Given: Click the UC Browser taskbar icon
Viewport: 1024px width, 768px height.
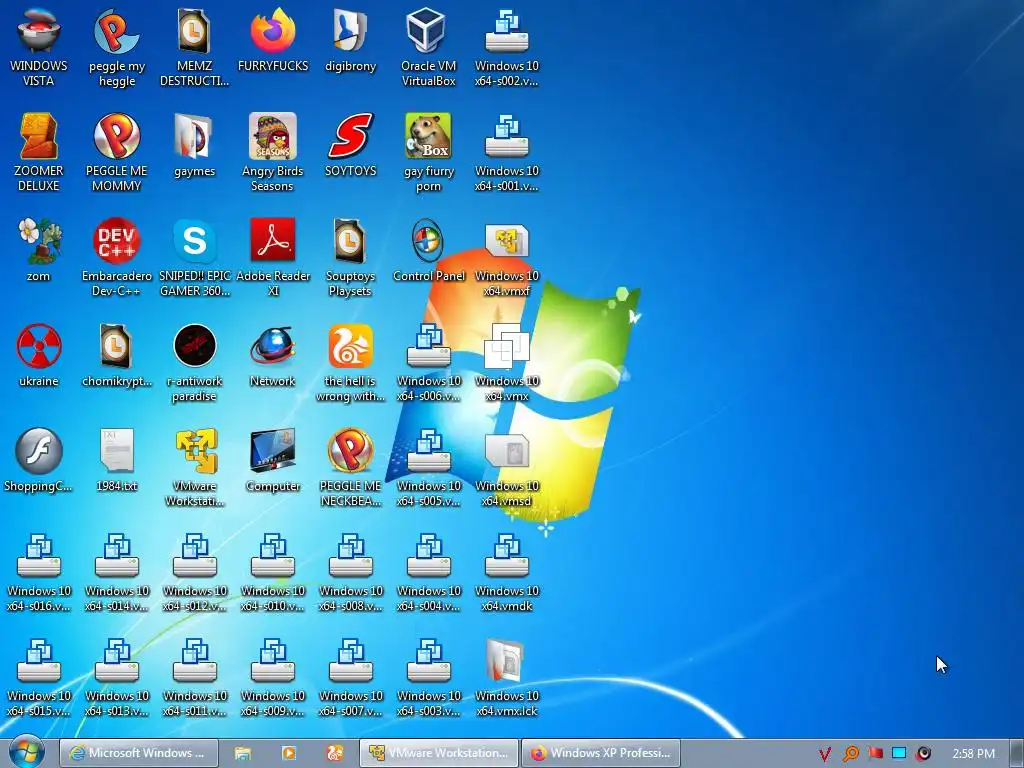Looking at the screenshot, I should (335, 753).
